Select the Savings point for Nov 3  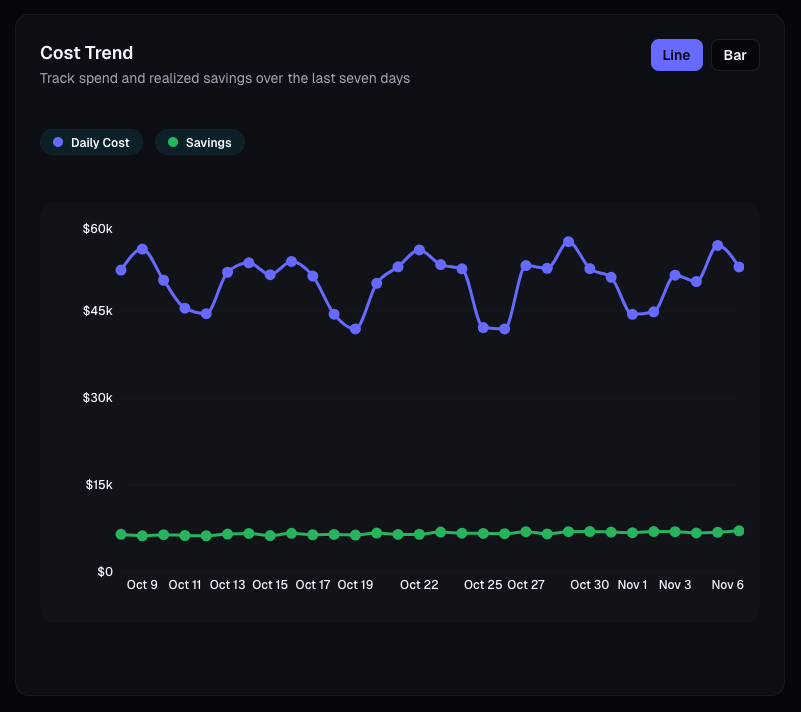[x=675, y=531]
